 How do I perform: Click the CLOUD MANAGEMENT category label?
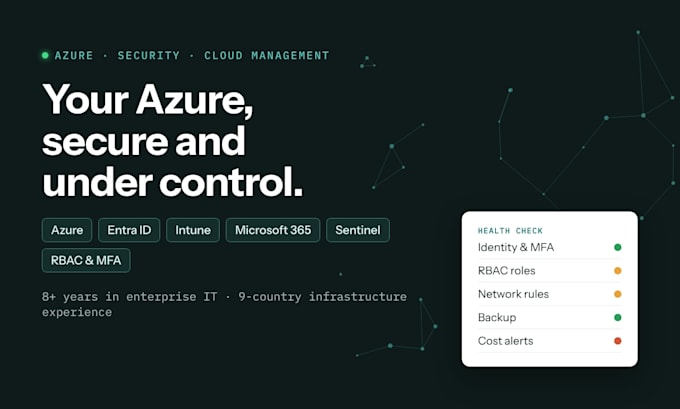[267, 56]
